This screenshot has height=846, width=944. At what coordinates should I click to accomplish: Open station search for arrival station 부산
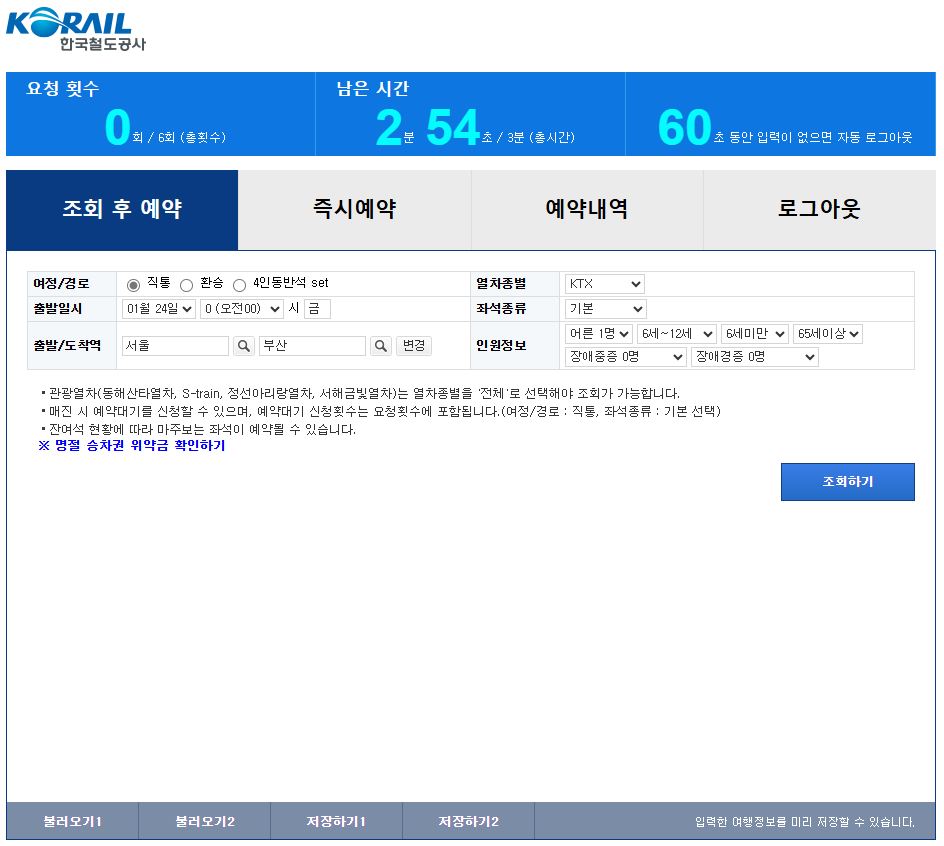[x=379, y=345]
